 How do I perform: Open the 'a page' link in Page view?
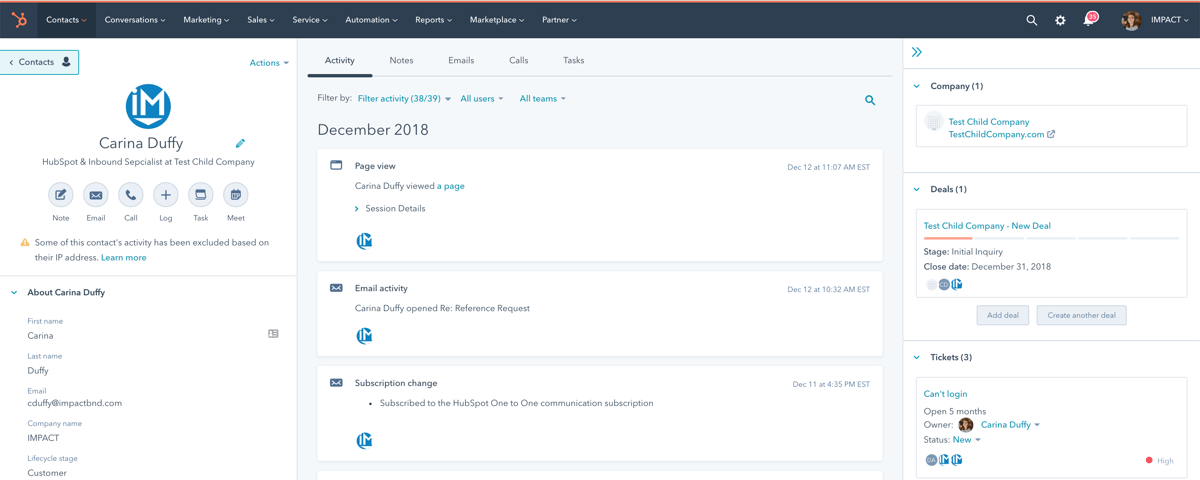coord(451,186)
